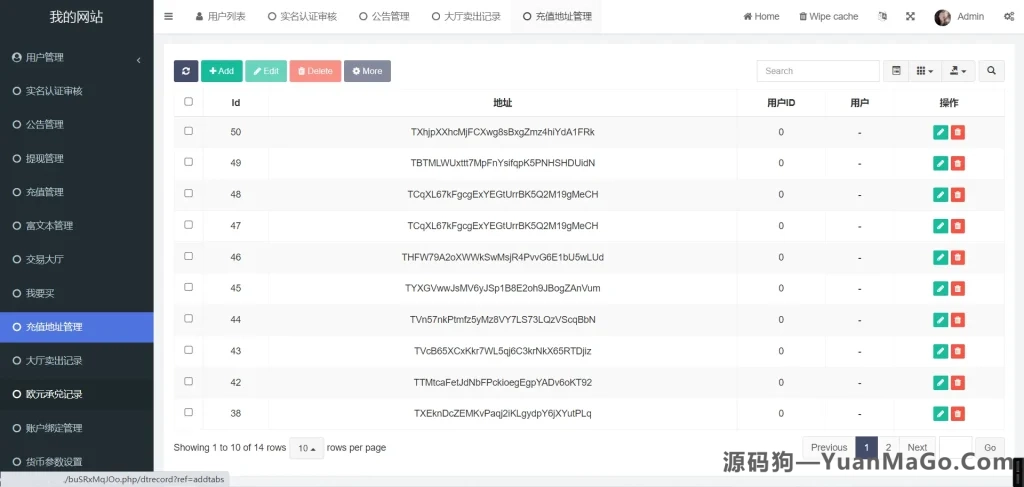Delete row with Id 48

(x=958, y=195)
